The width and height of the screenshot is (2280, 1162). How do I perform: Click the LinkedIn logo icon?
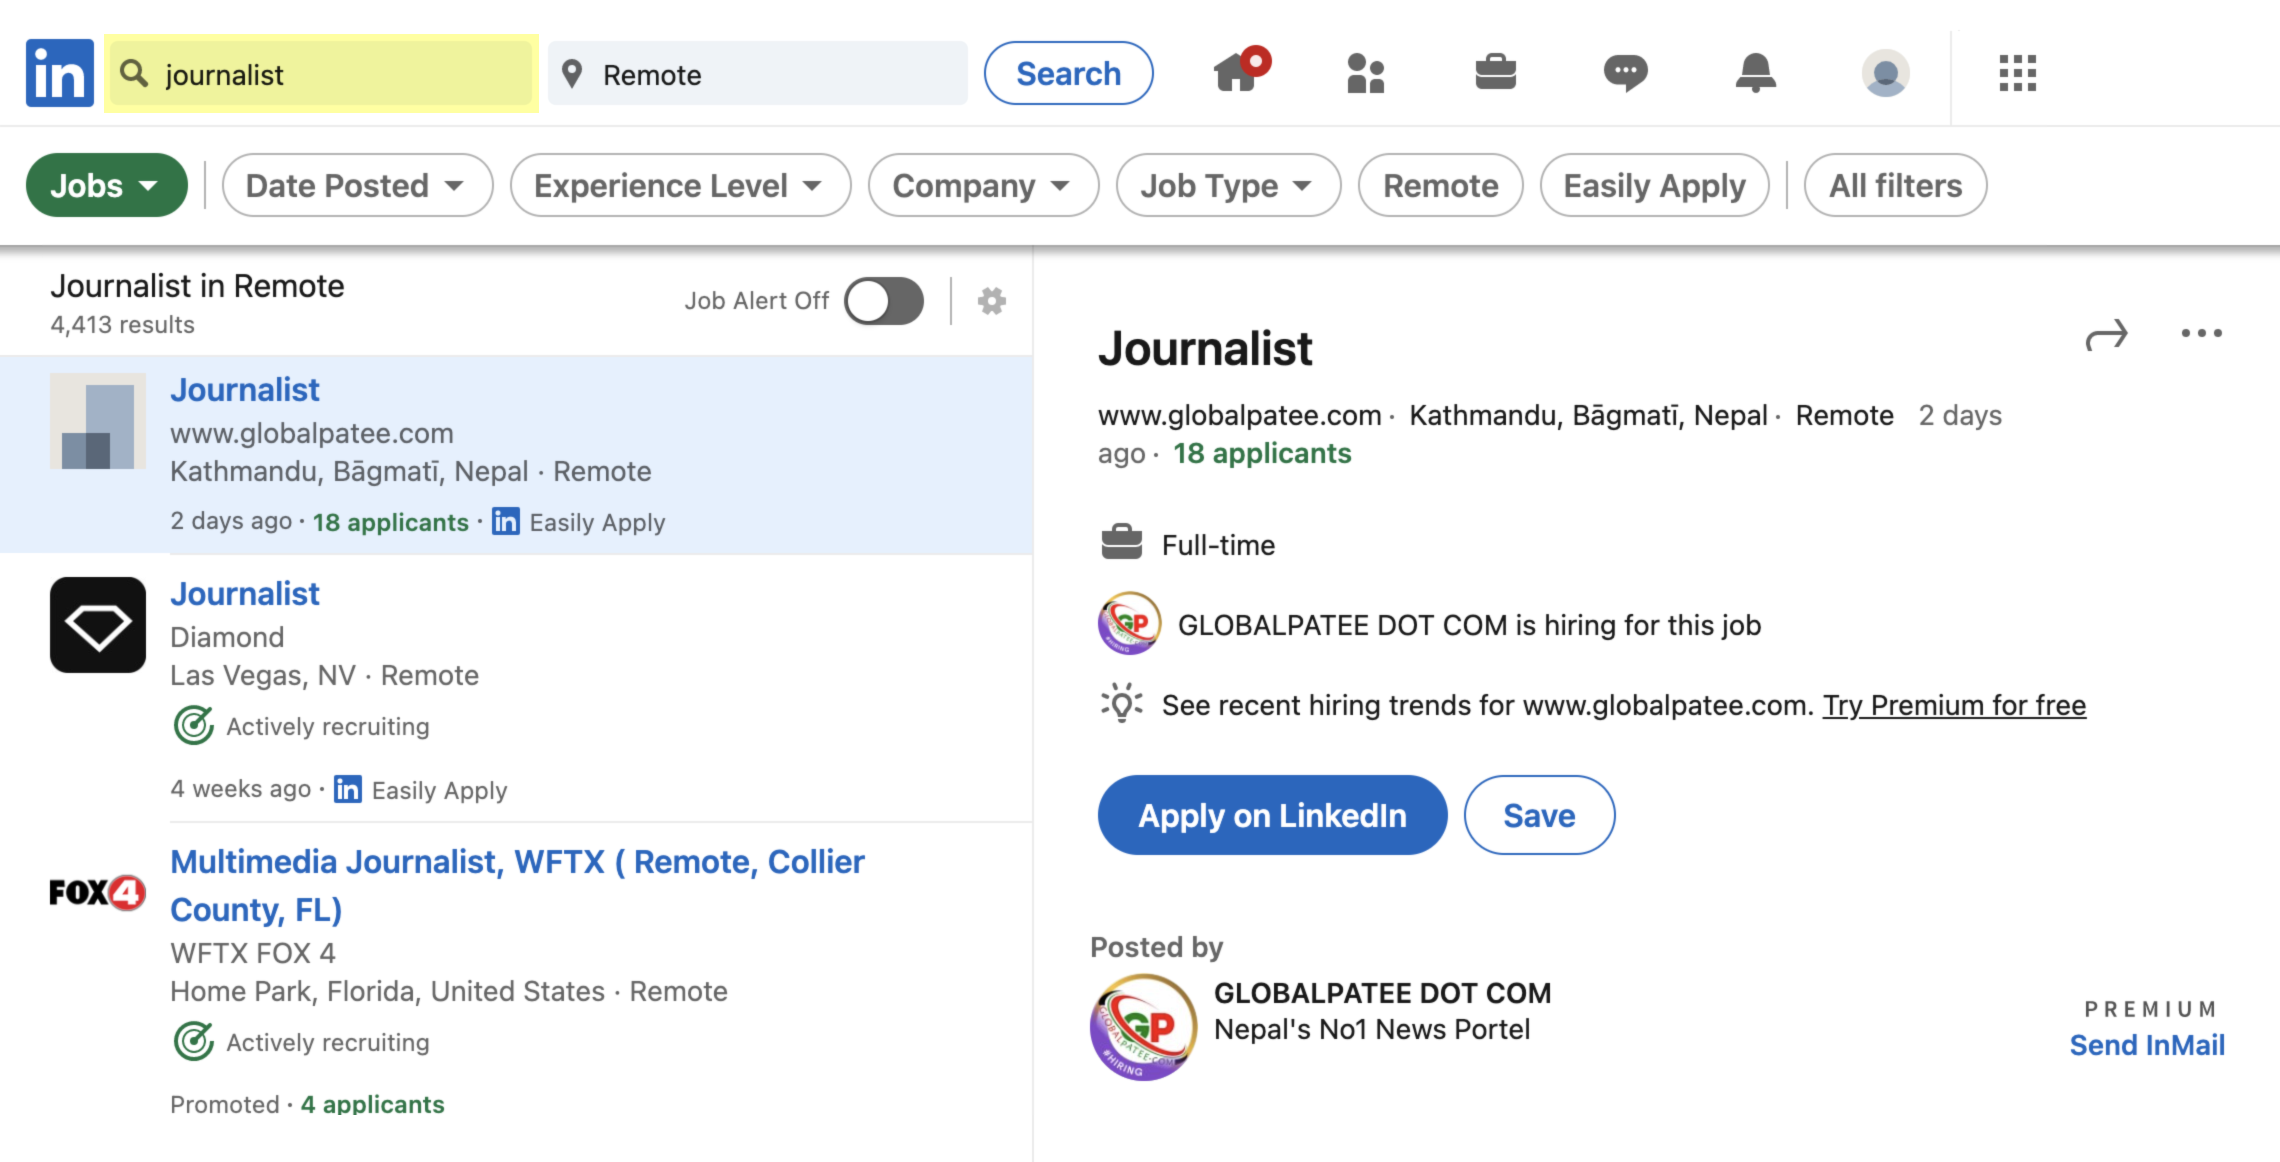(x=60, y=73)
